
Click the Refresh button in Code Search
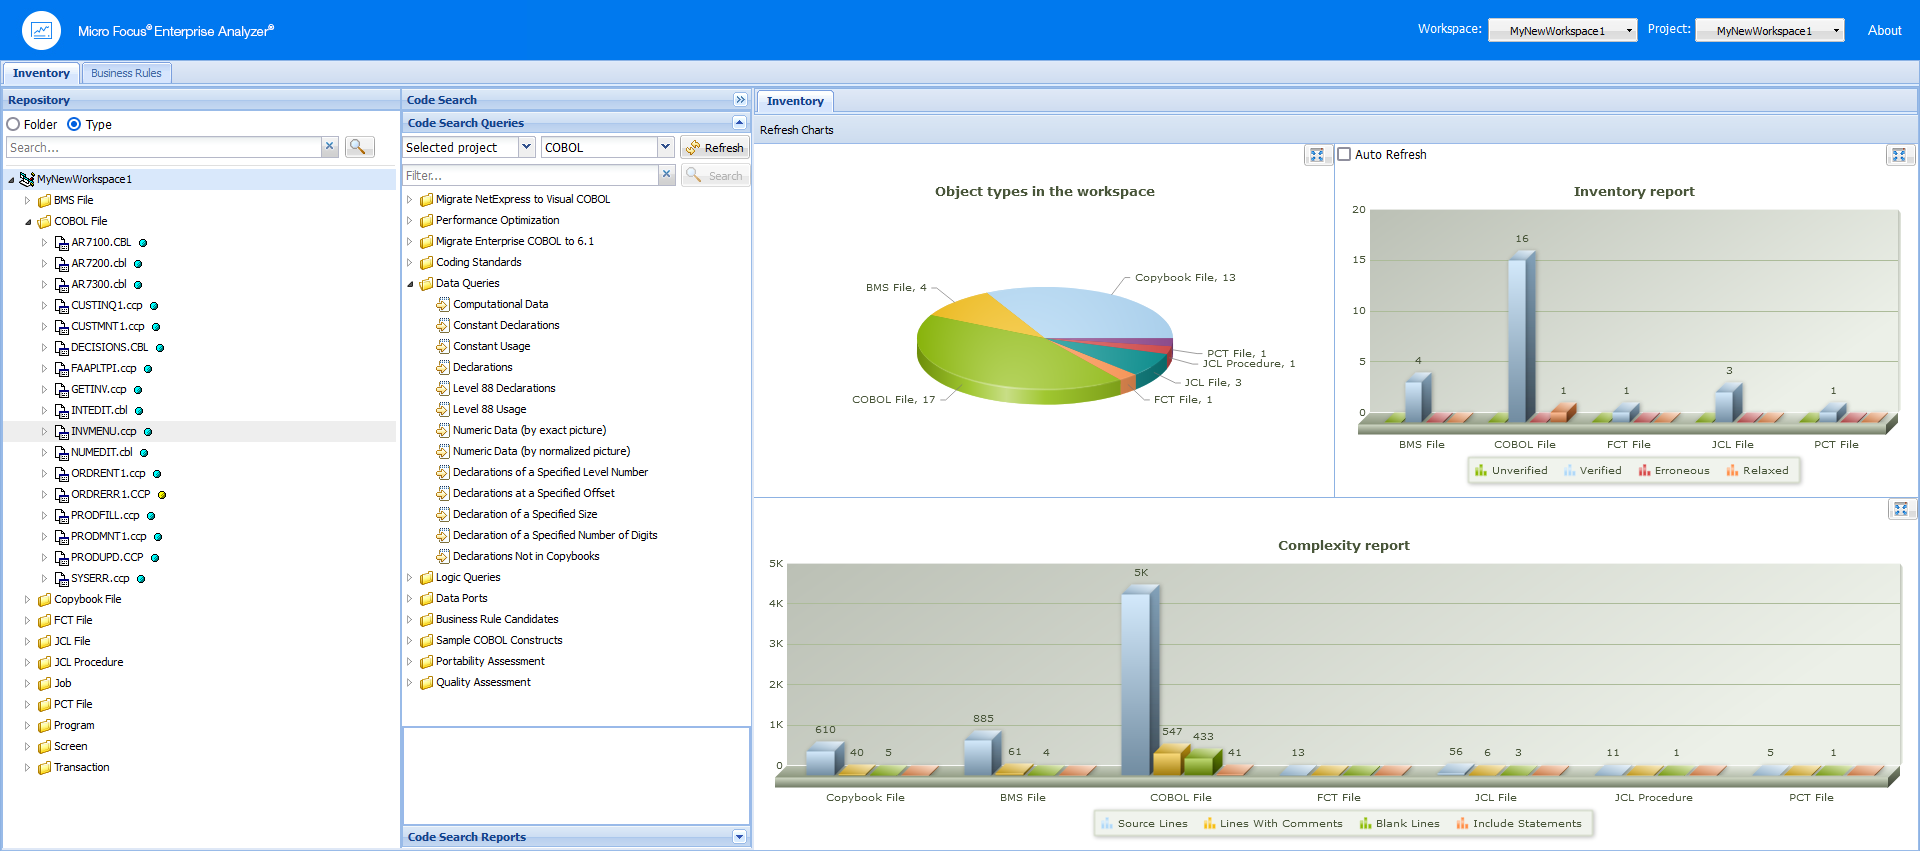[x=714, y=148]
